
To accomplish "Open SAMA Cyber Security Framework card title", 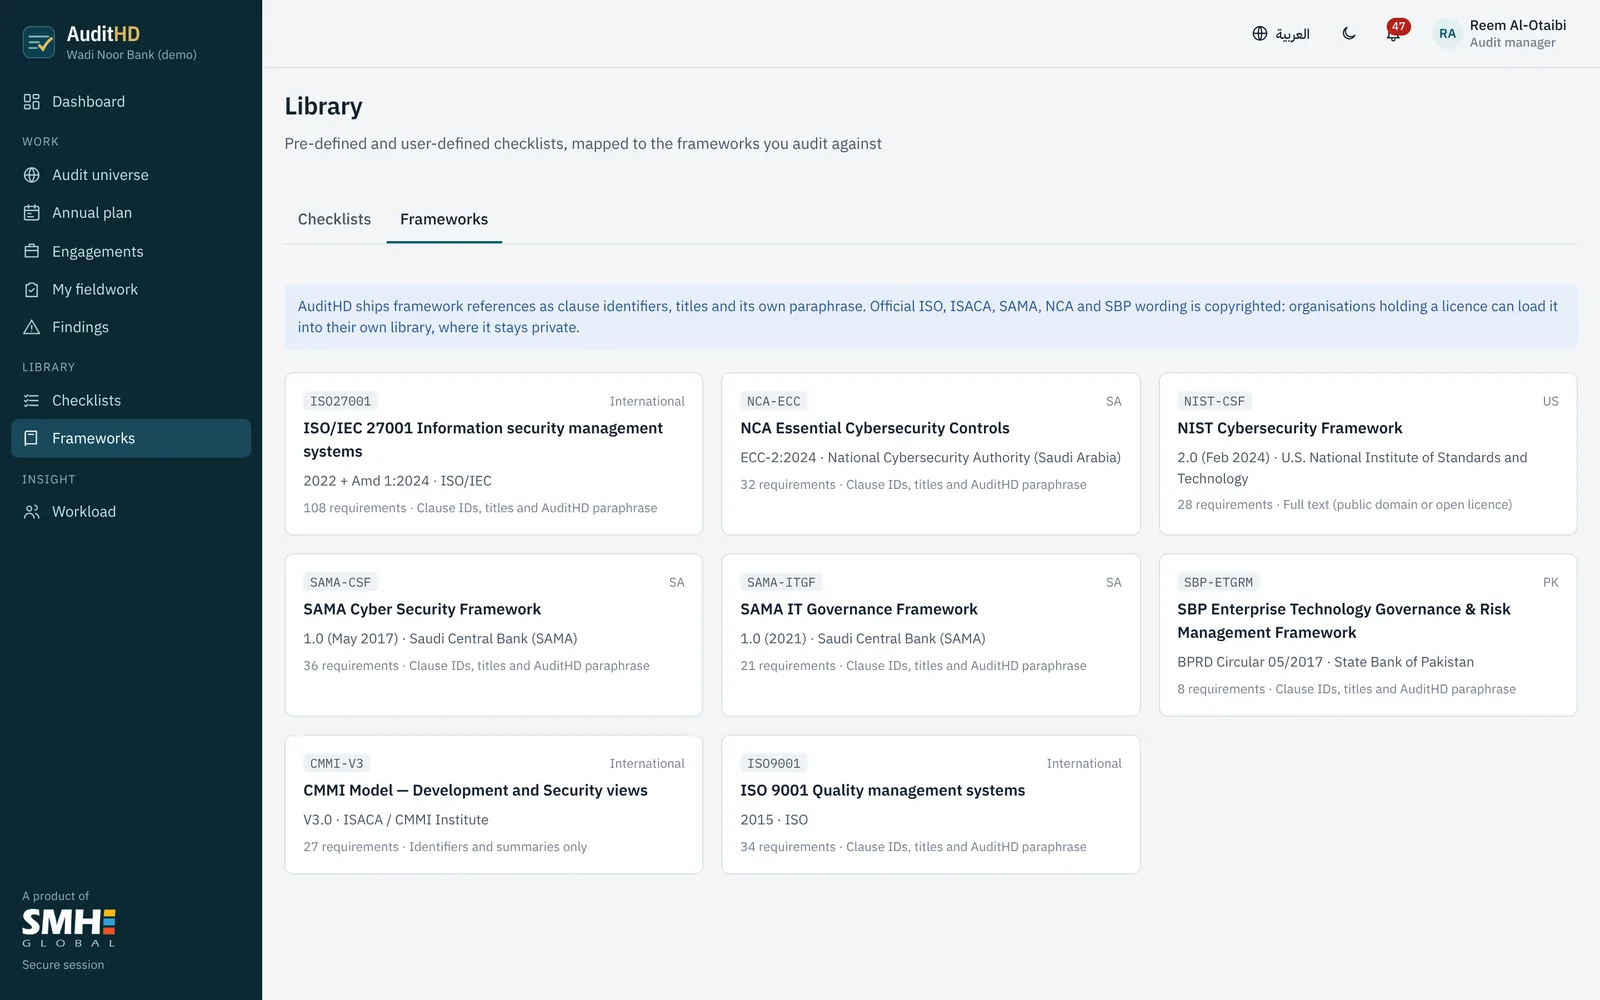I will [422, 609].
